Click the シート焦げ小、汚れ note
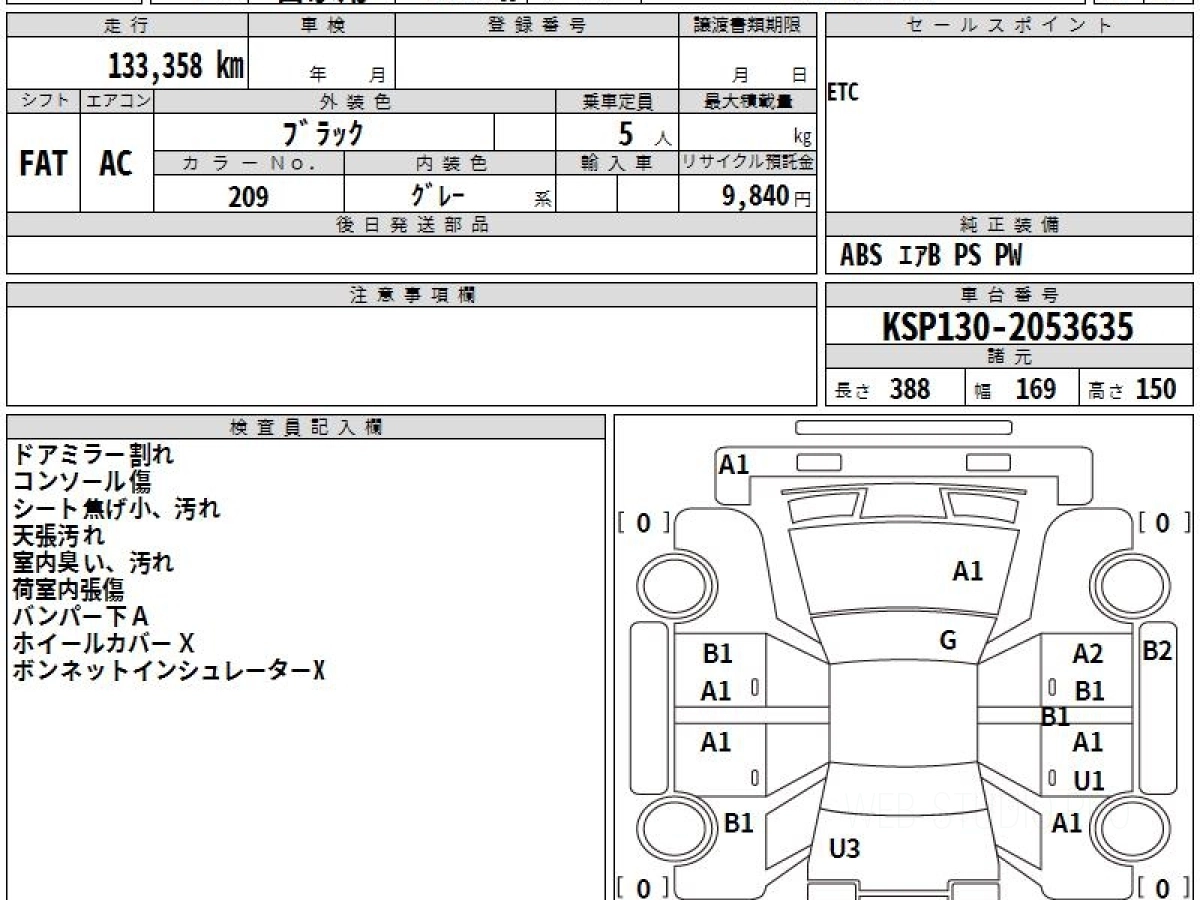The height and width of the screenshot is (900, 1200). (116, 508)
